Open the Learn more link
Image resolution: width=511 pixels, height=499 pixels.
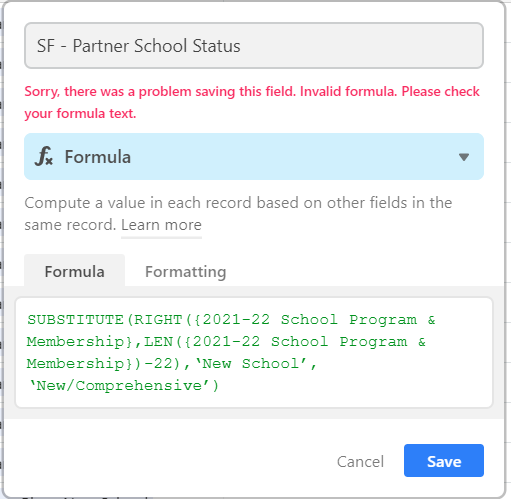click(161, 225)
